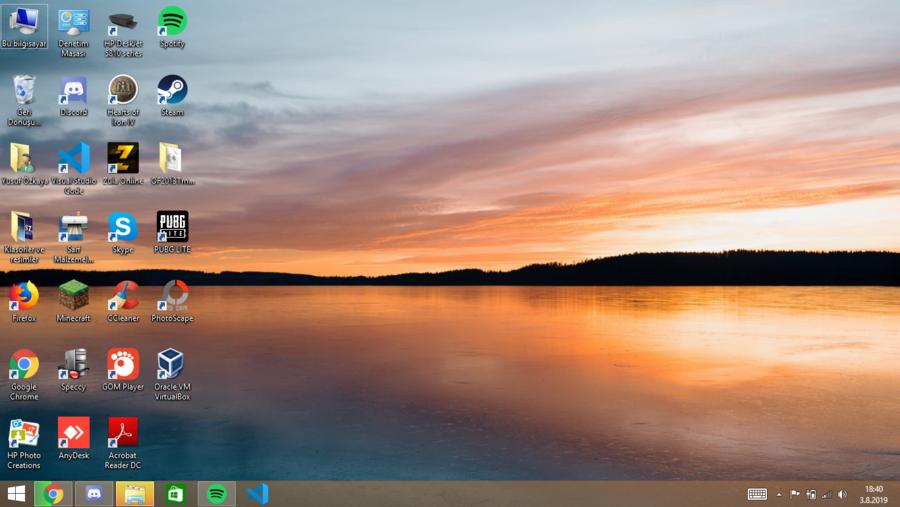Select the GOM Player desktop icon

point(123,370)
